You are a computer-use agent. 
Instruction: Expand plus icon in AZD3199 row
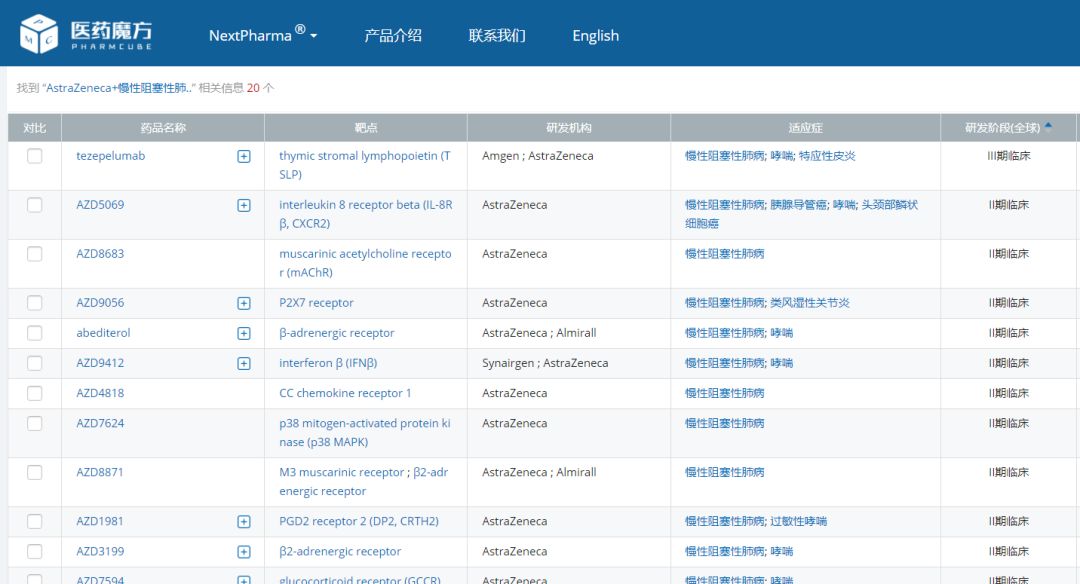(x=244, y=552)
